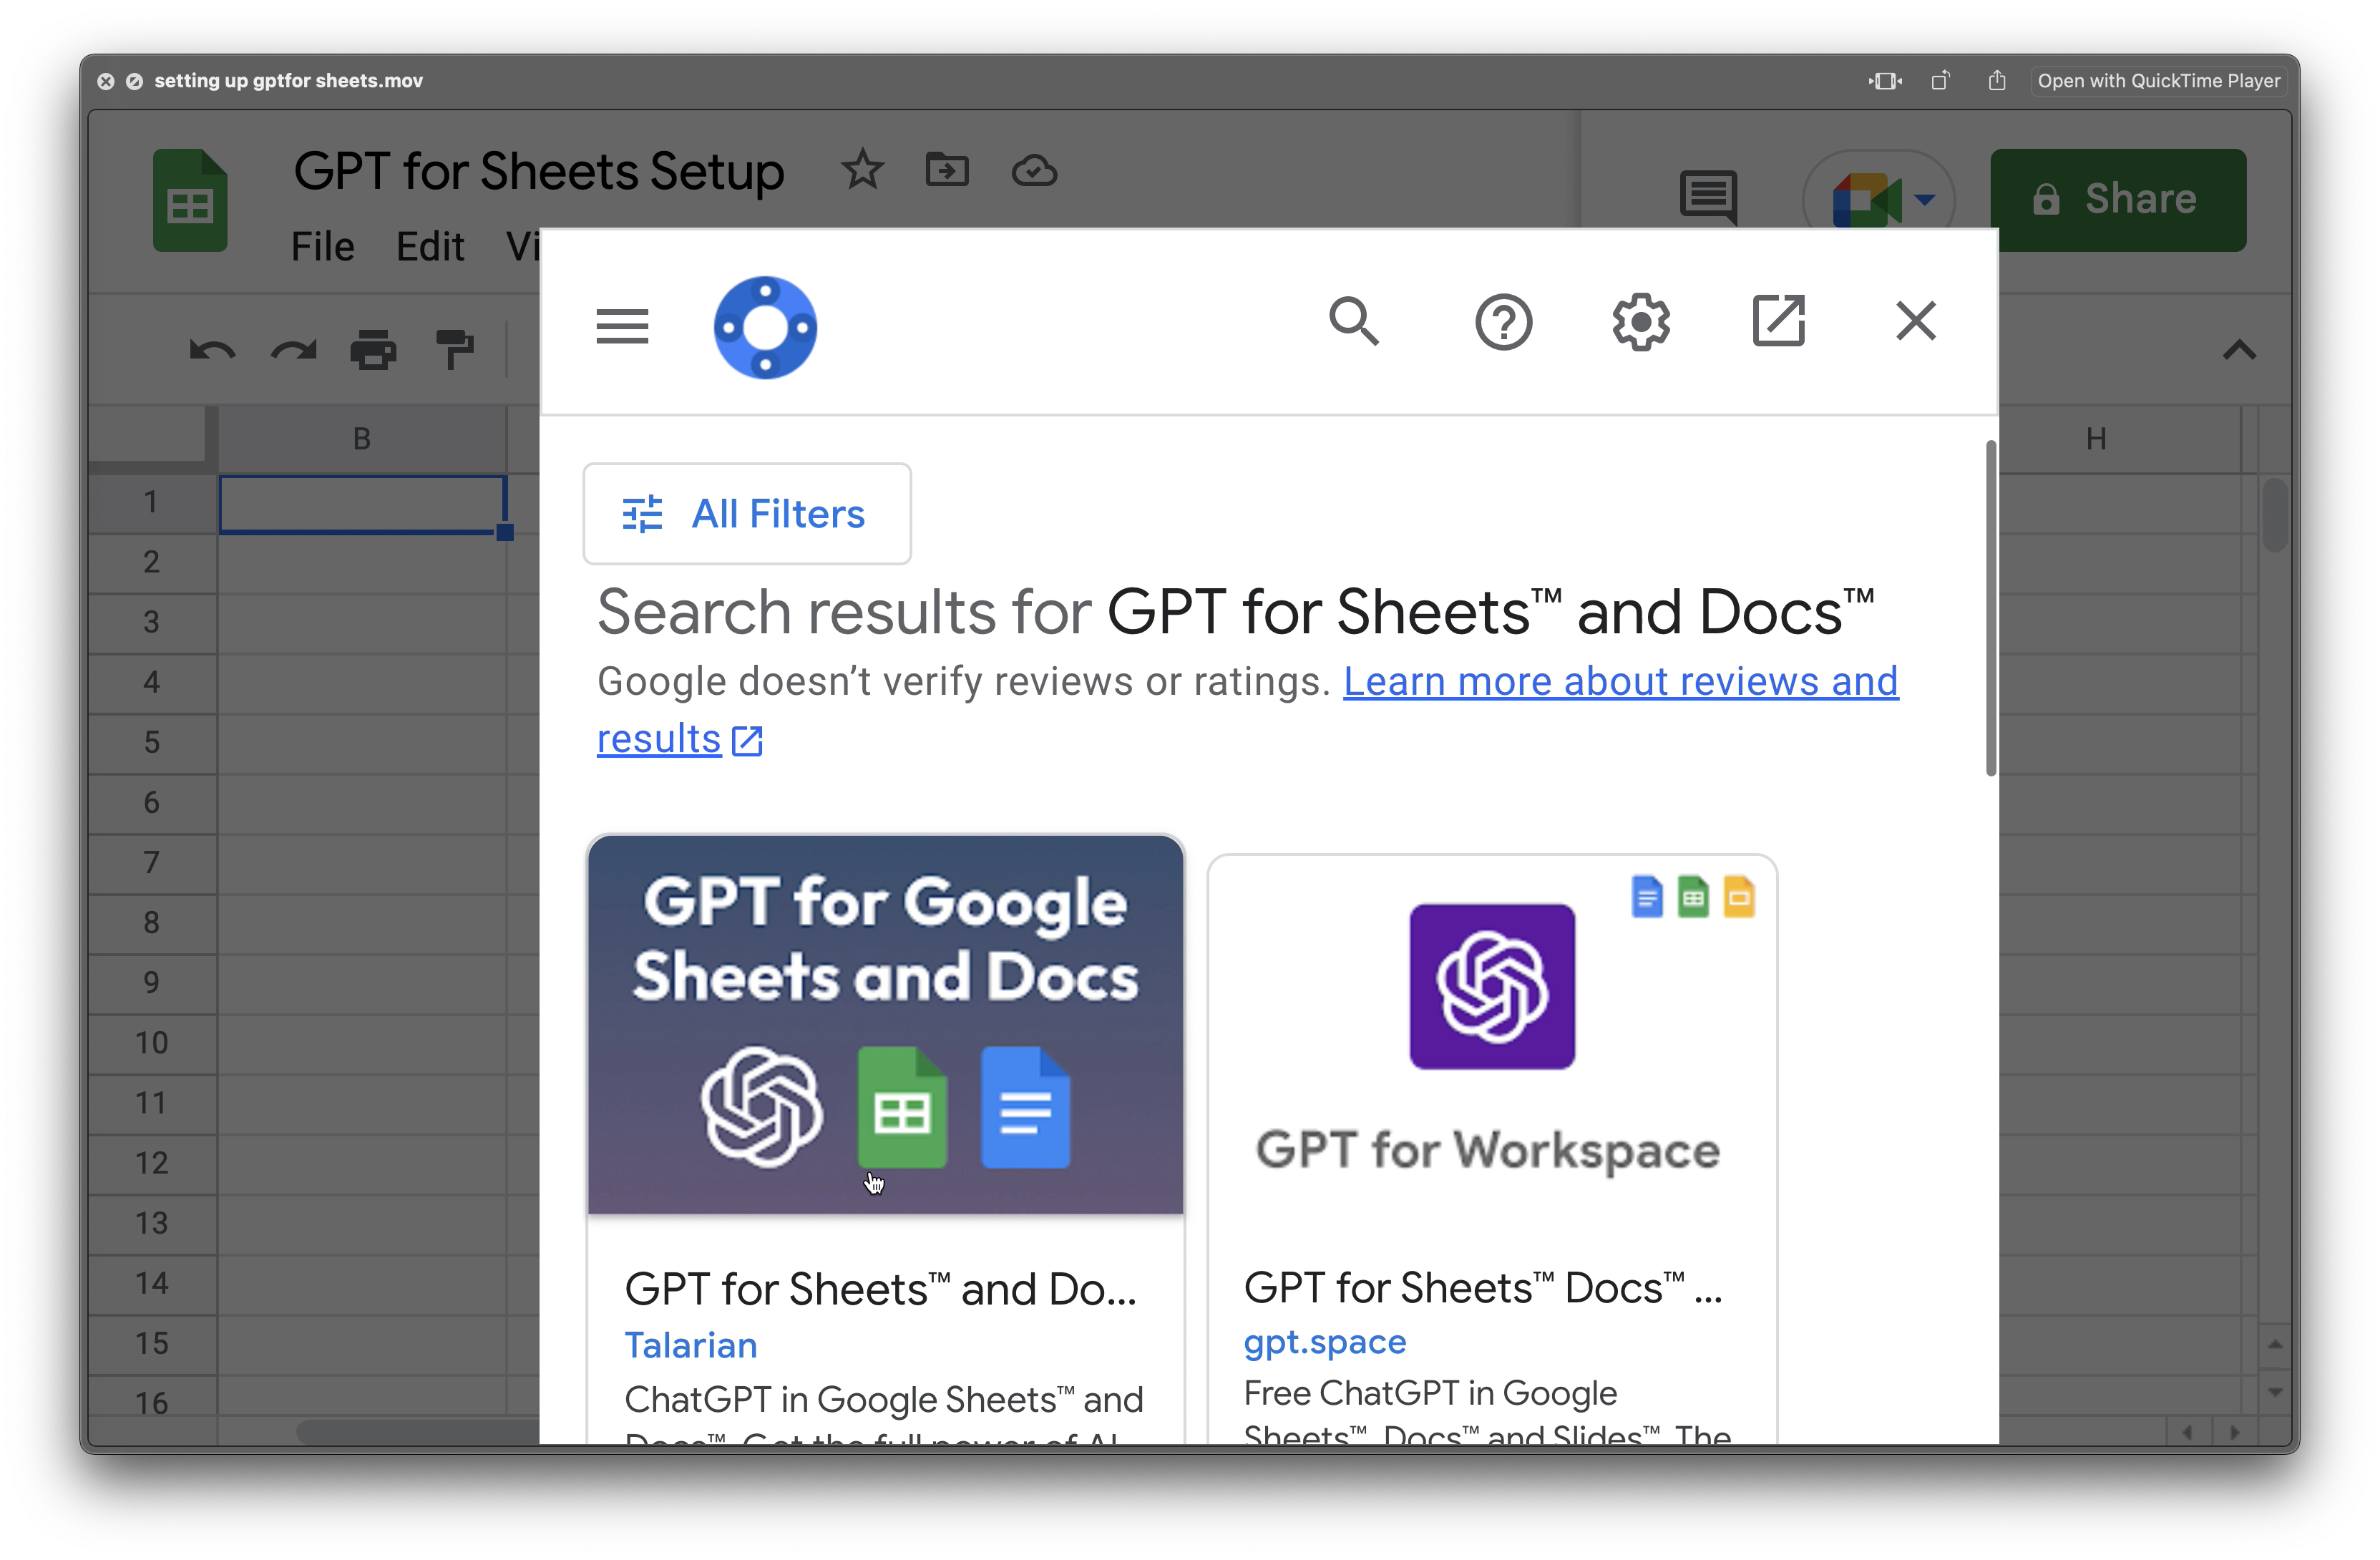The width and height of the screenshot is (2380, 1560).
Task: Click the marketplace search magnifier icon
Action: tap(1354, 322)
